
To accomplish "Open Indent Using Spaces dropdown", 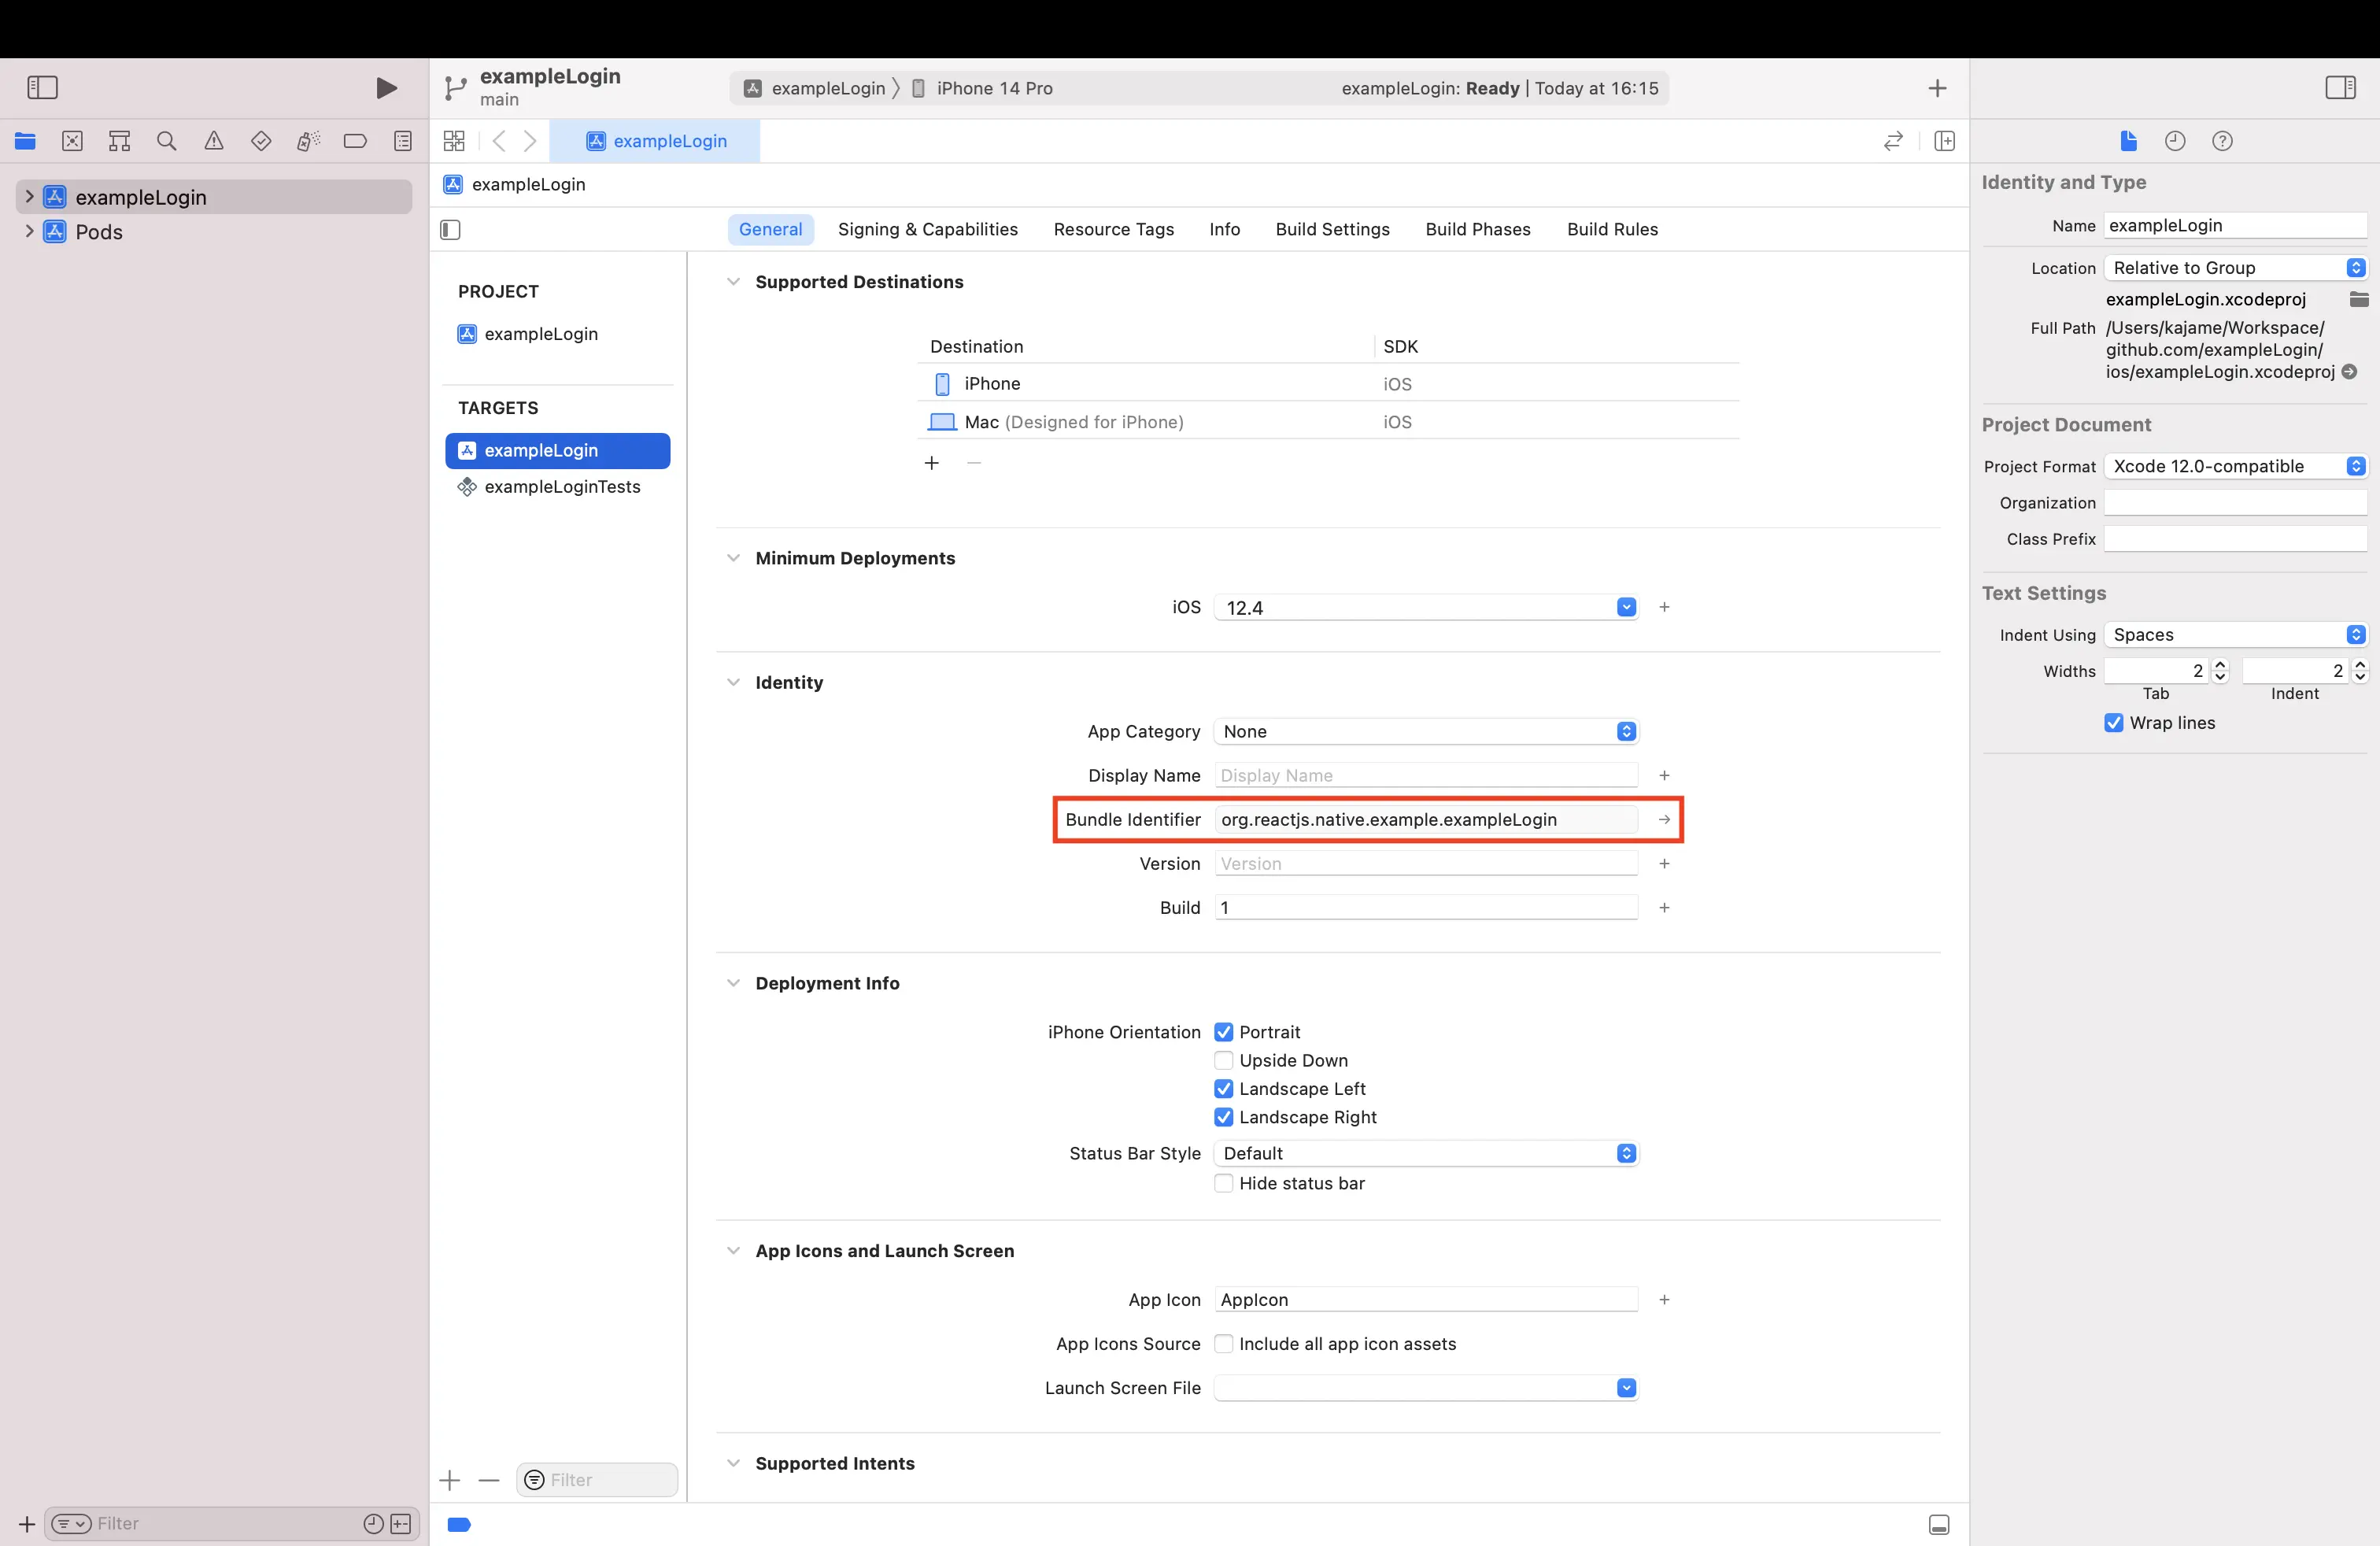I will tap(2236, 635).
